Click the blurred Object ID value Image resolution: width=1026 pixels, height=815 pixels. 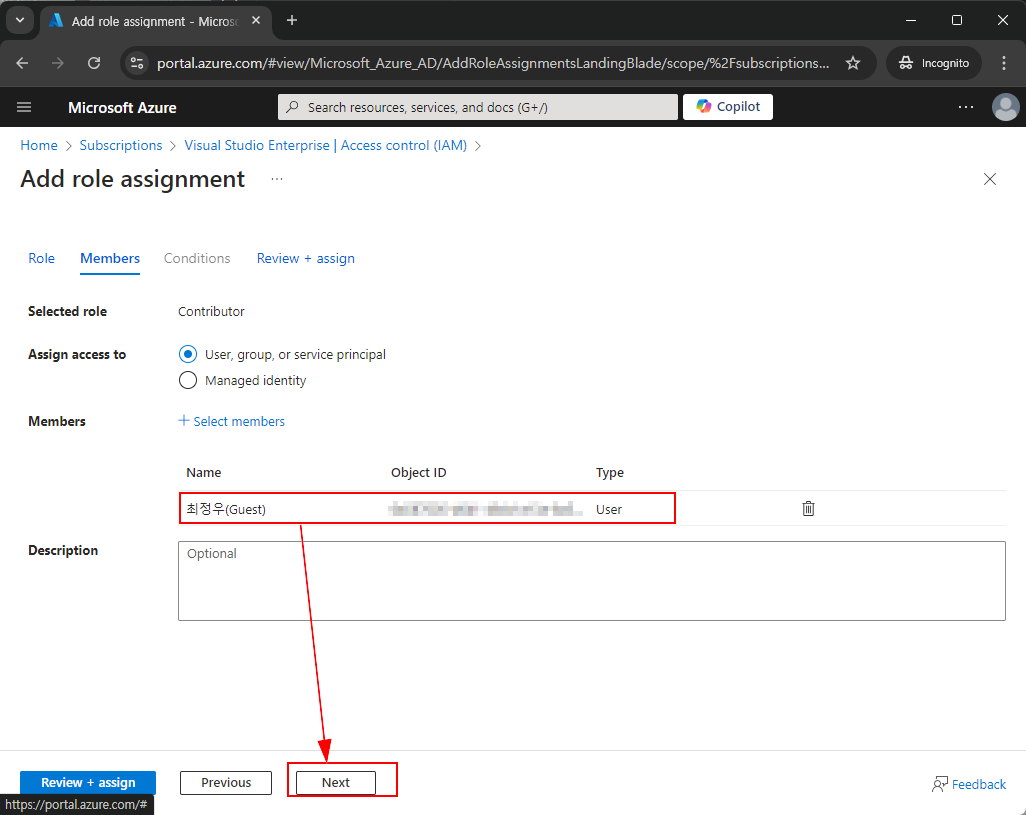[485, 509]
